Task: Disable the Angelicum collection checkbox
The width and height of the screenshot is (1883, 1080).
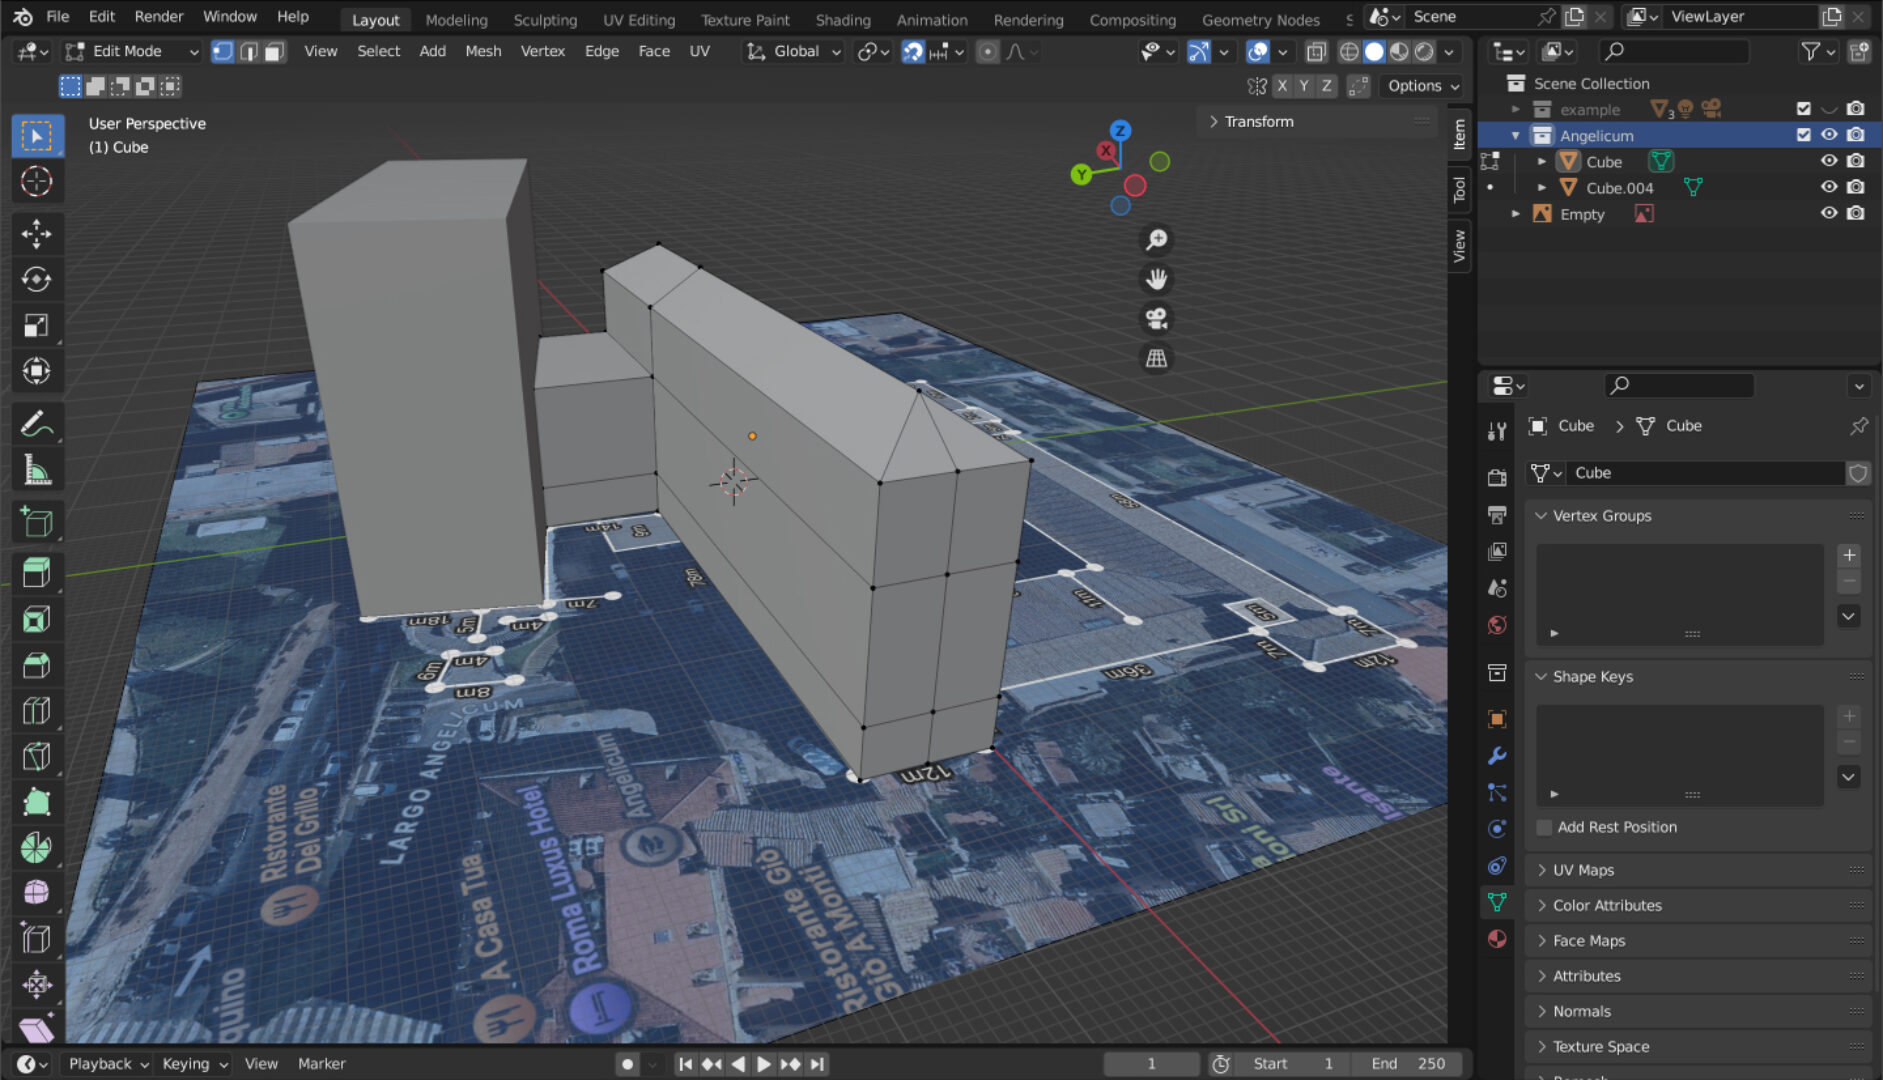Action: pyautogui.click(x=1803, y=134)
